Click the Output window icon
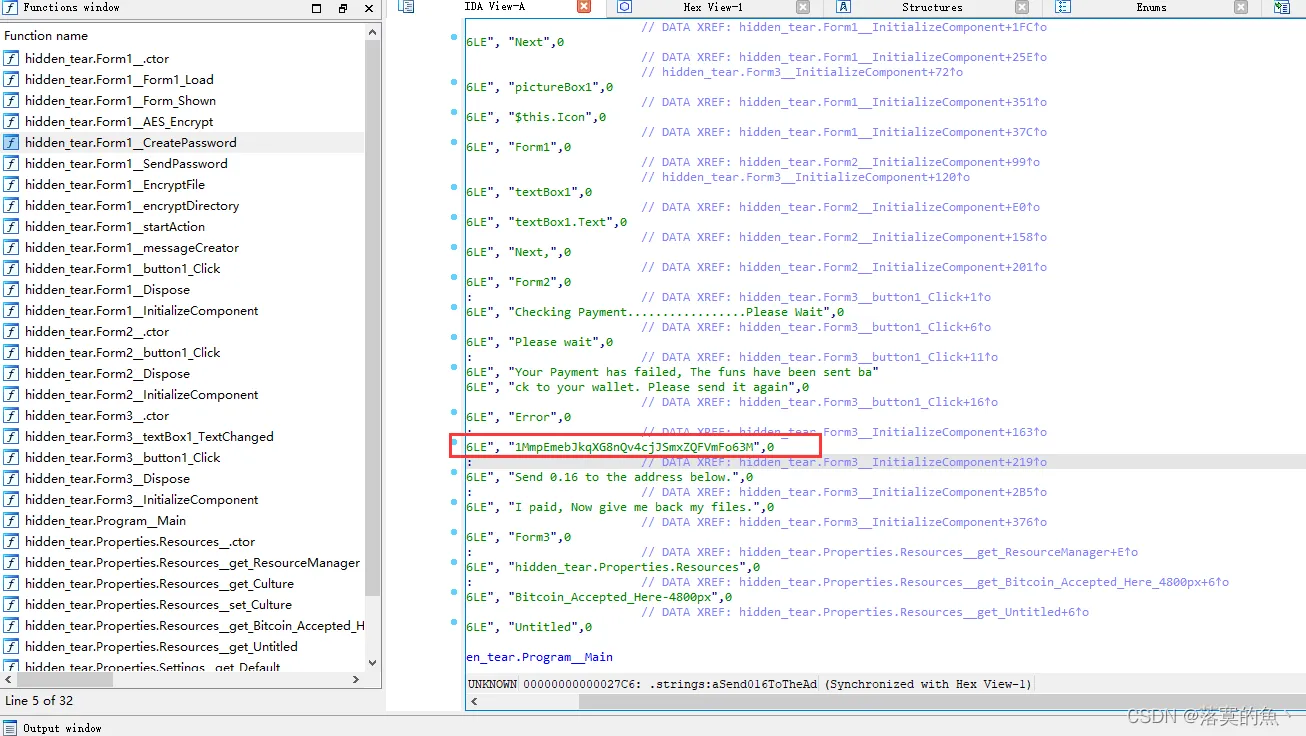The width and height of the screenshot is (1306, 736). point(10,728)
